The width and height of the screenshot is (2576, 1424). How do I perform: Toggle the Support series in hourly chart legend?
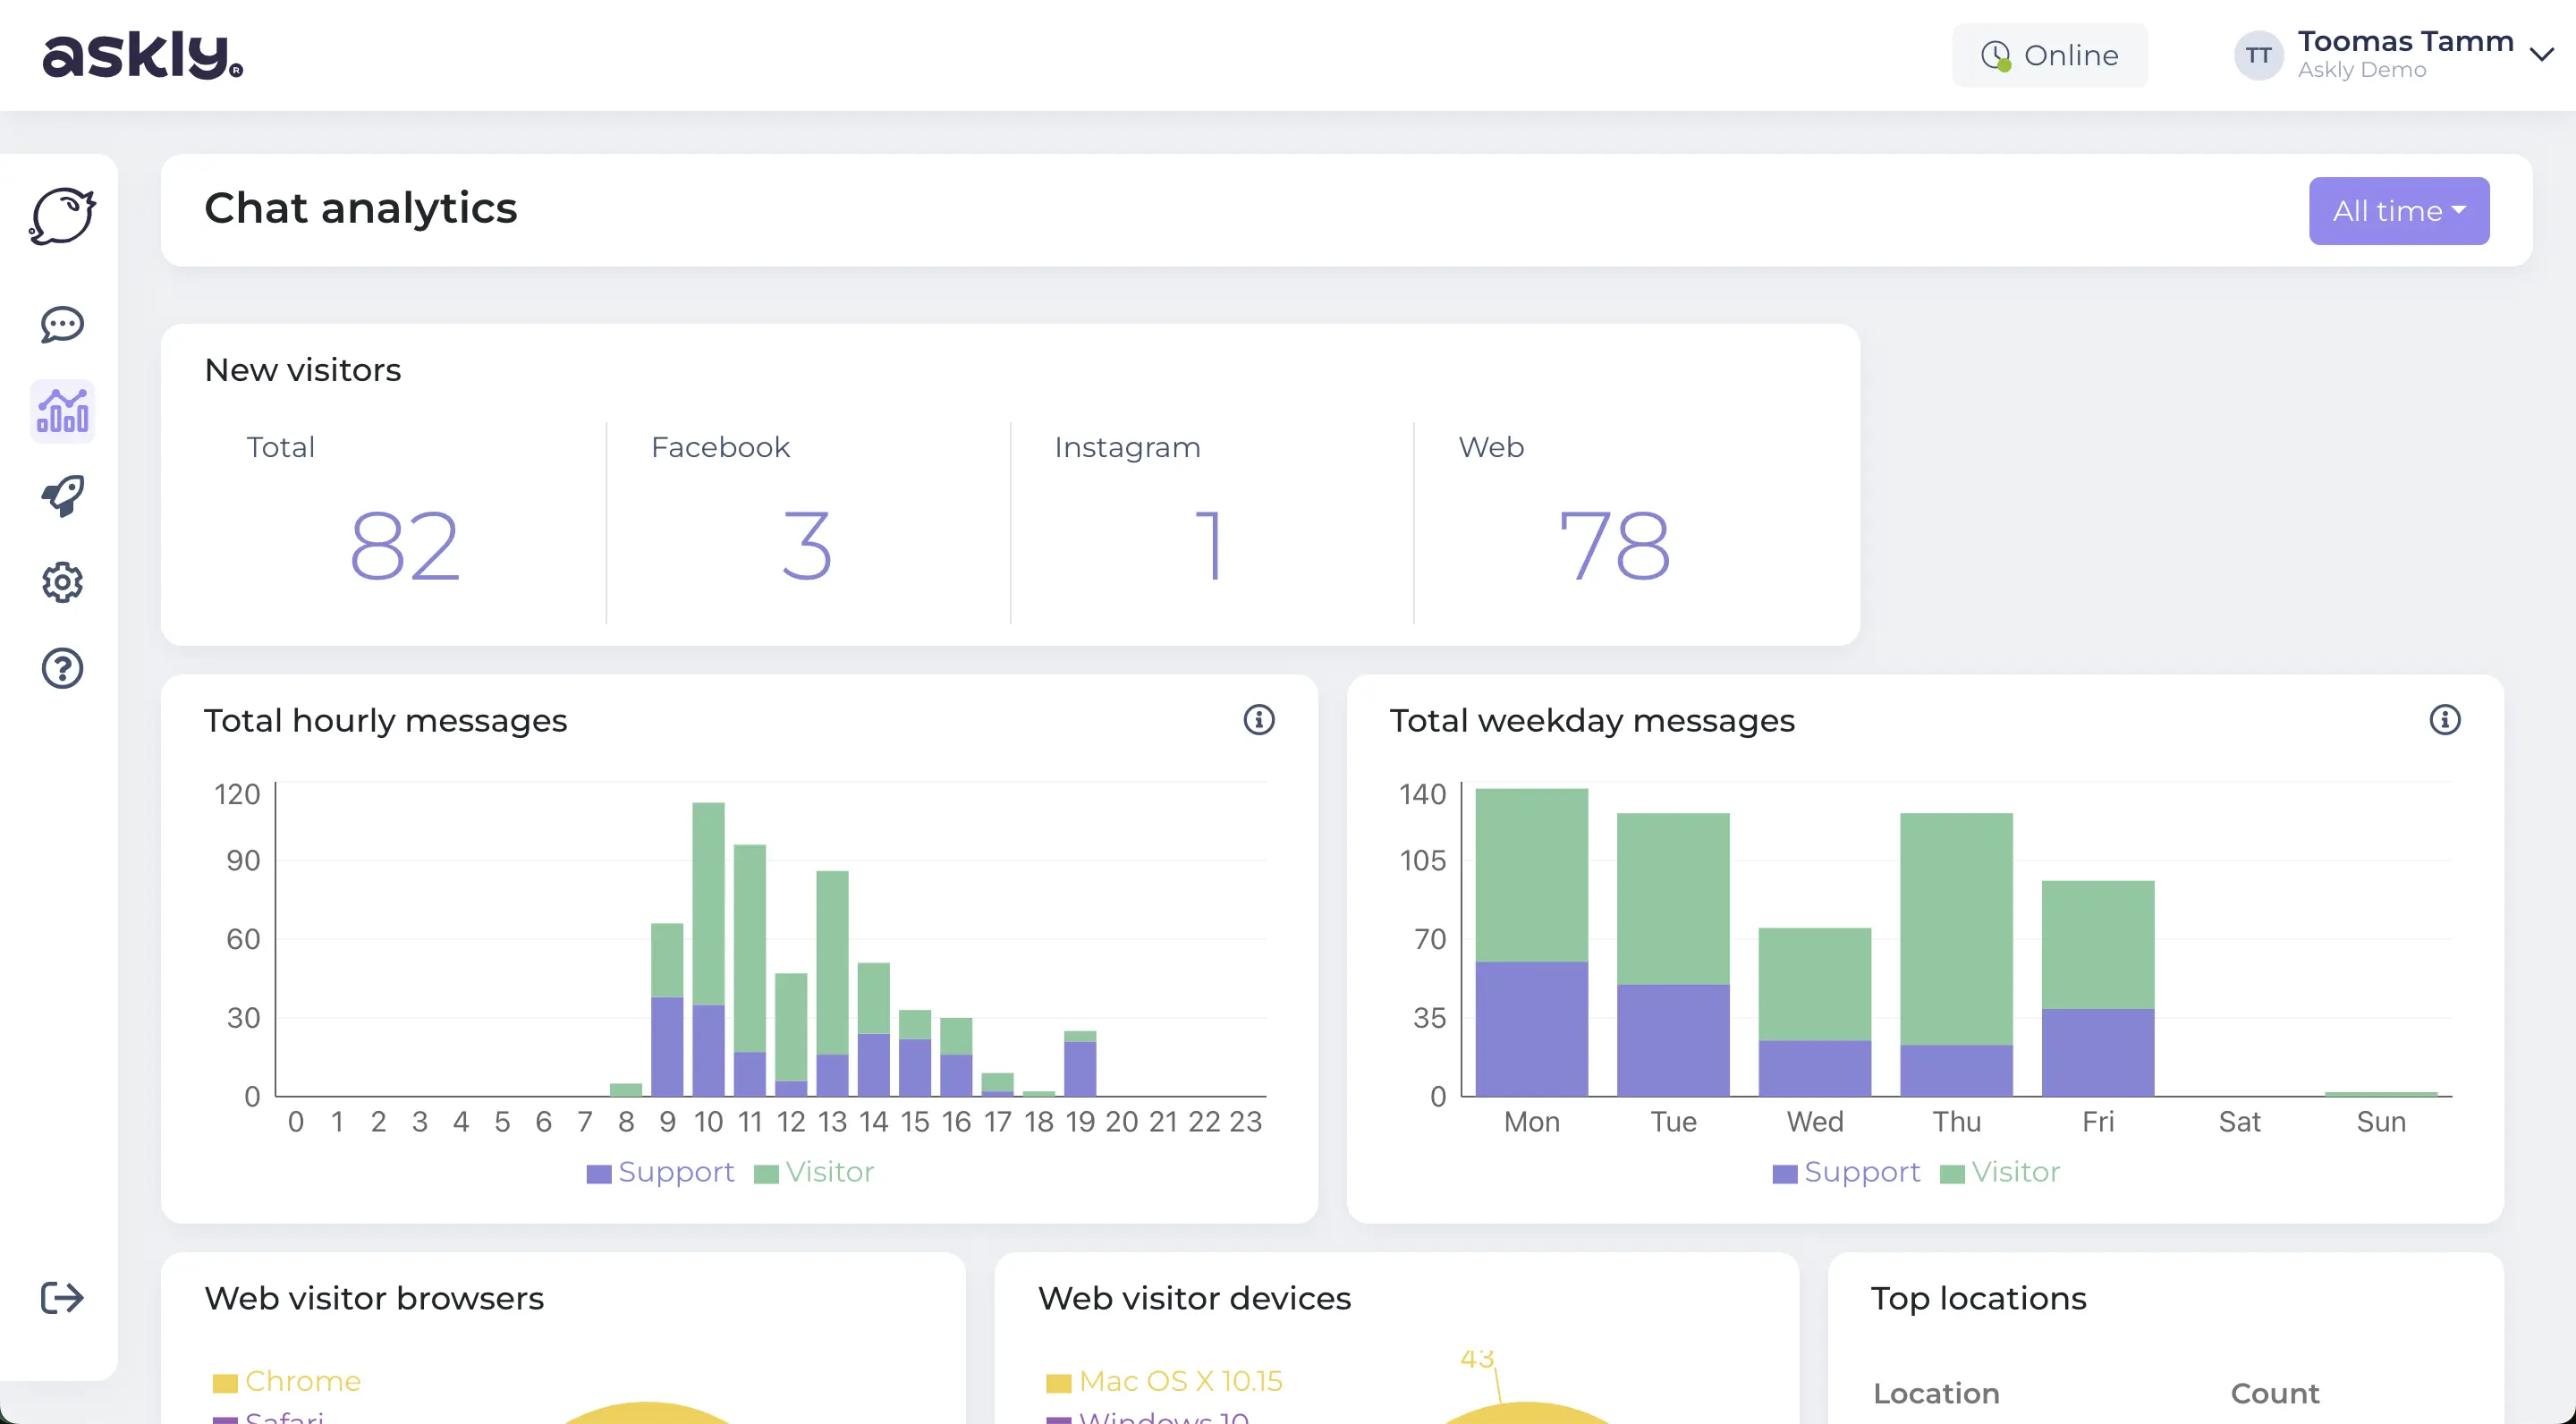pyautogui.click(x=660, y=1172)
